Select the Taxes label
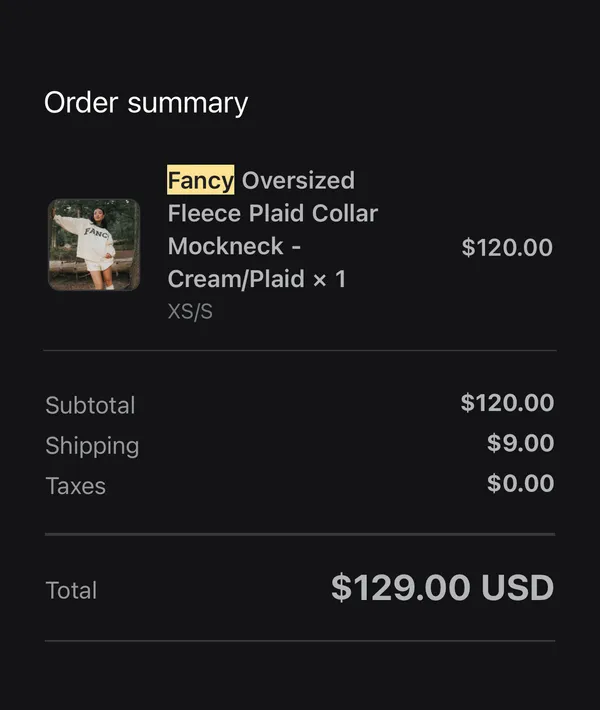The height and width of the screenshot is (710, 600). click(76, 486)
